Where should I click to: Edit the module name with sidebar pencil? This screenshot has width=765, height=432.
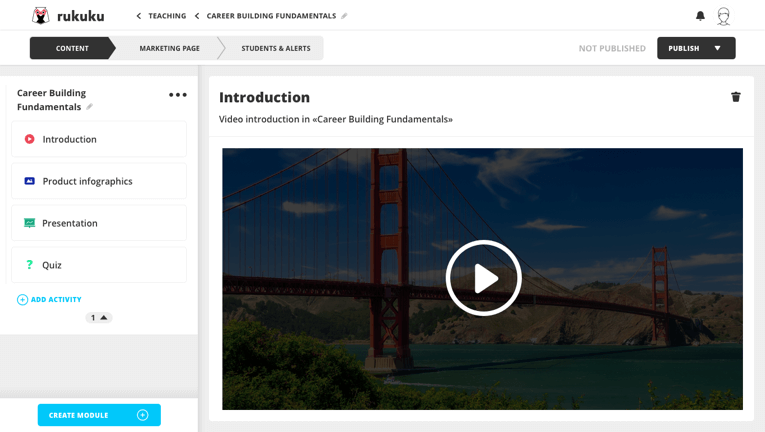coord(89,107)
